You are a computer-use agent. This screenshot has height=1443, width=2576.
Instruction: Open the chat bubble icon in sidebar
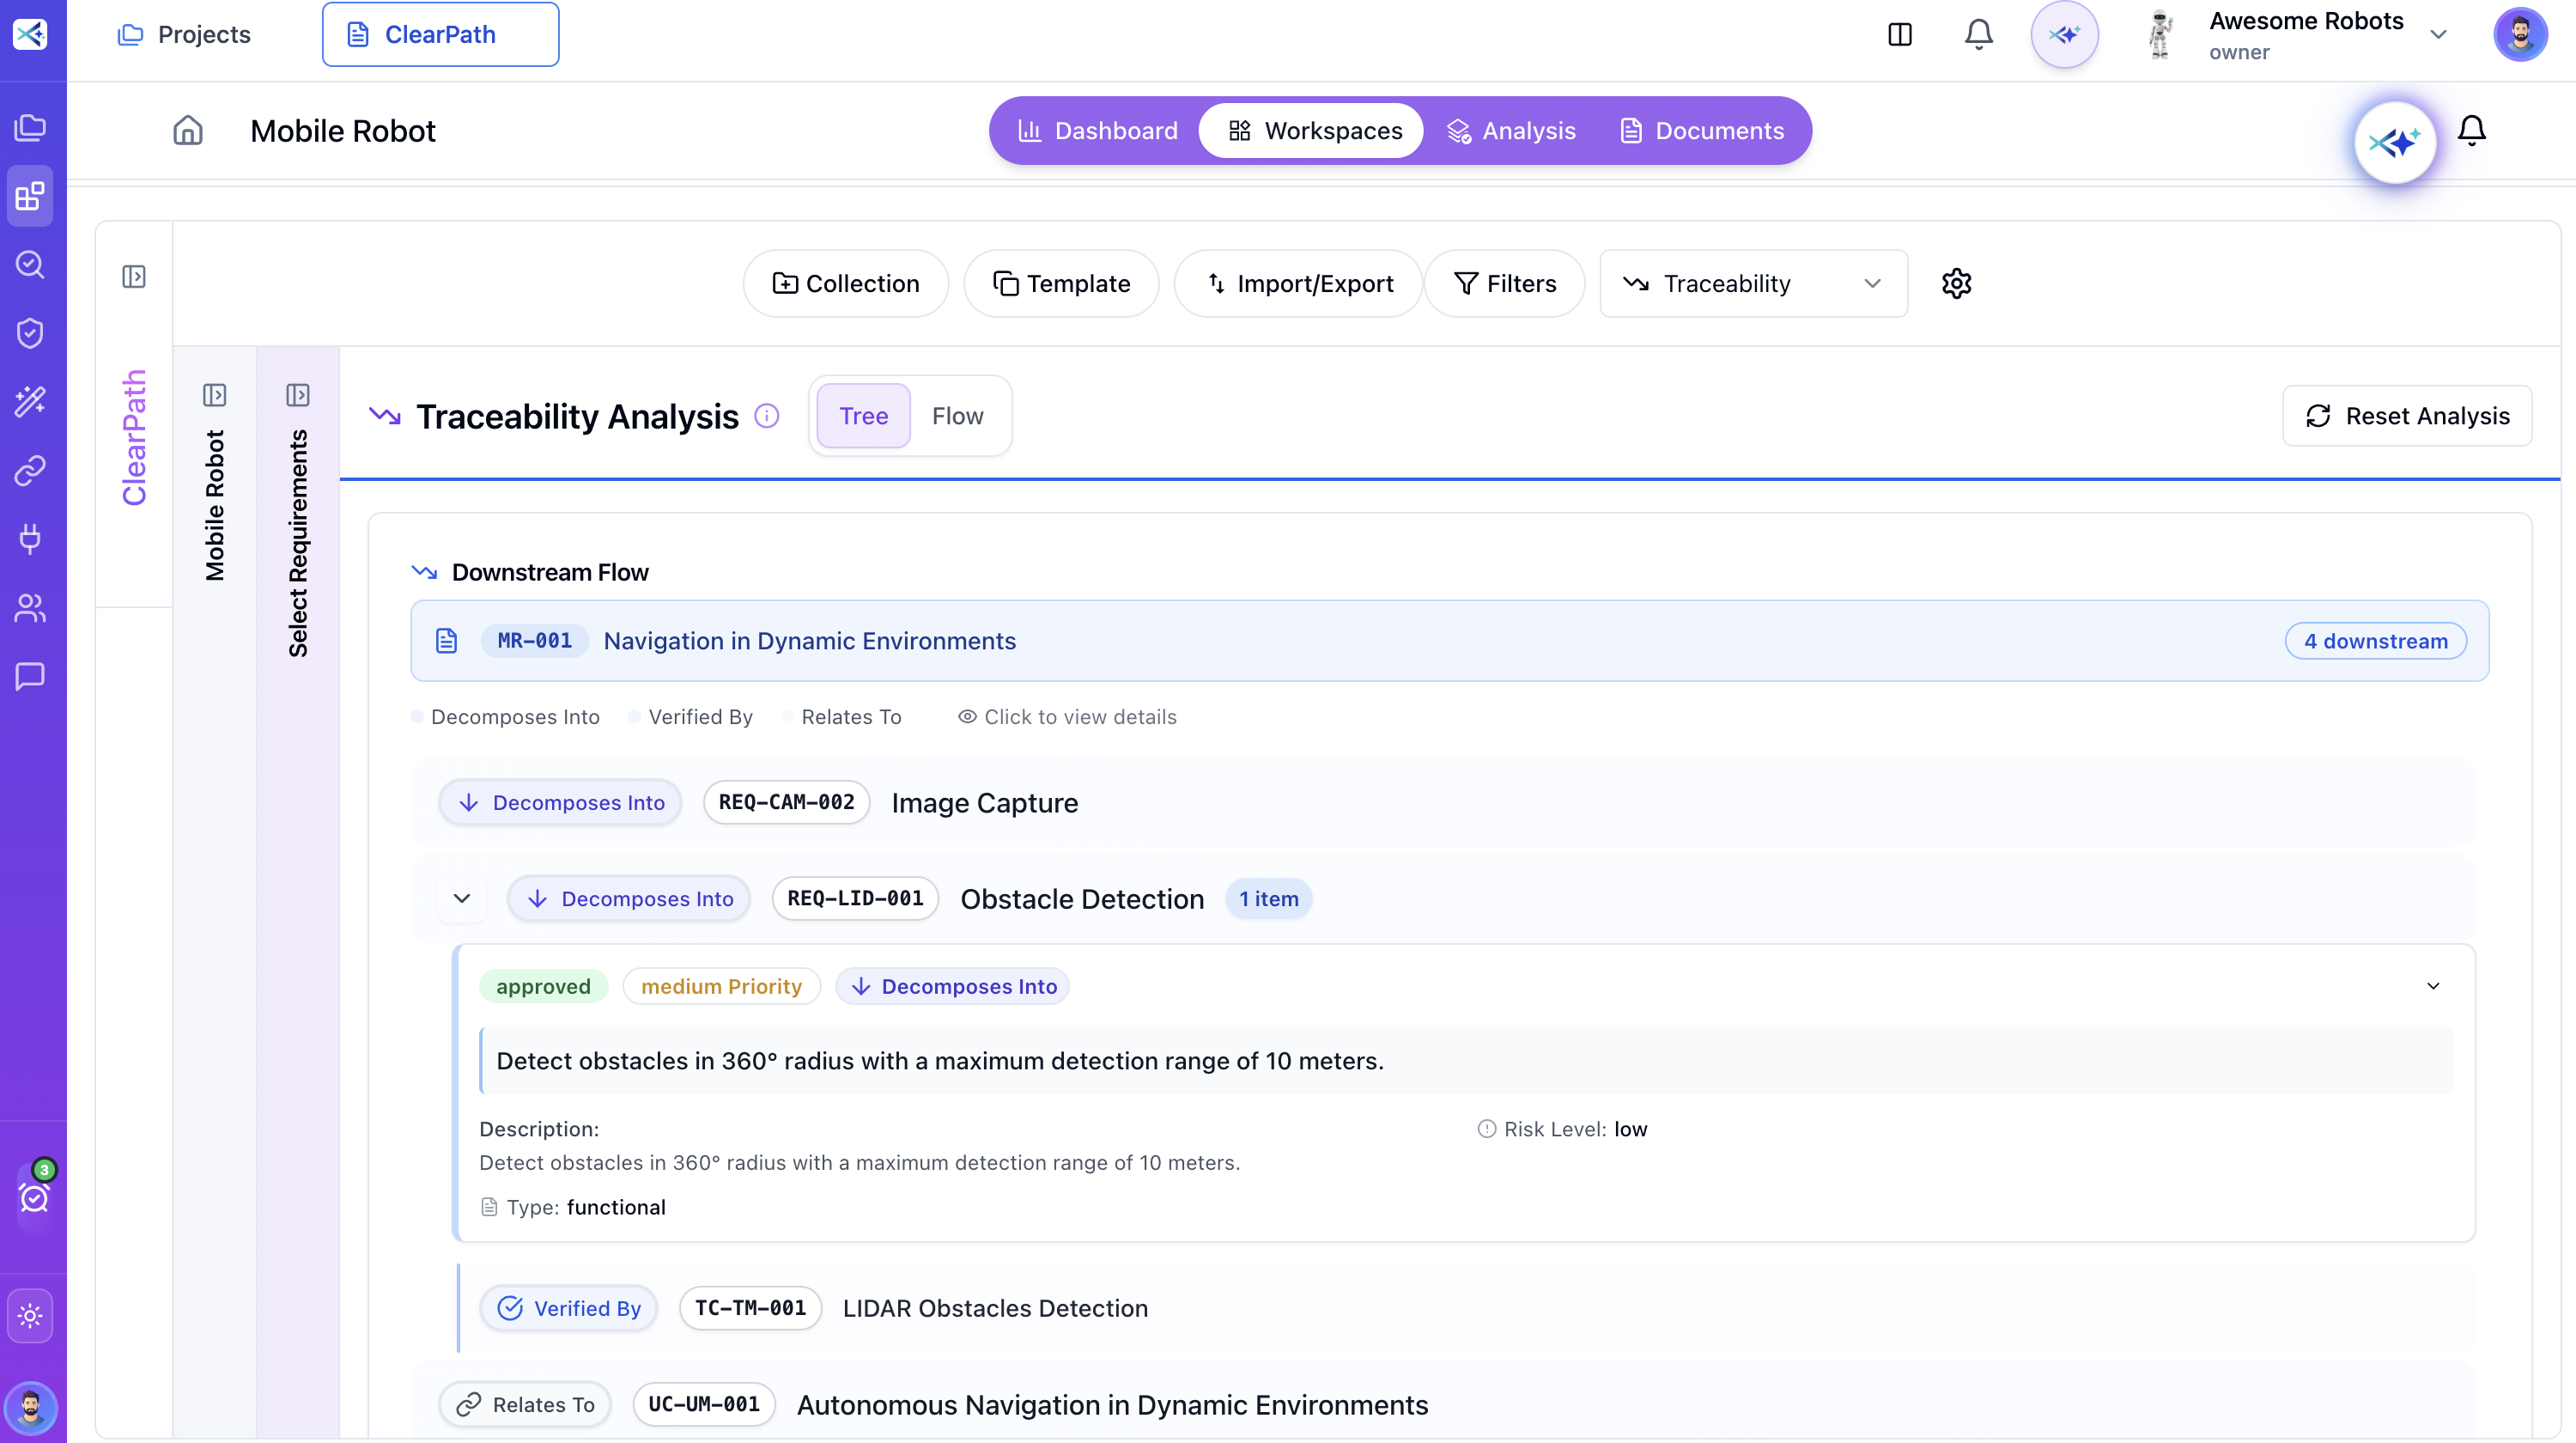(30, 676)
